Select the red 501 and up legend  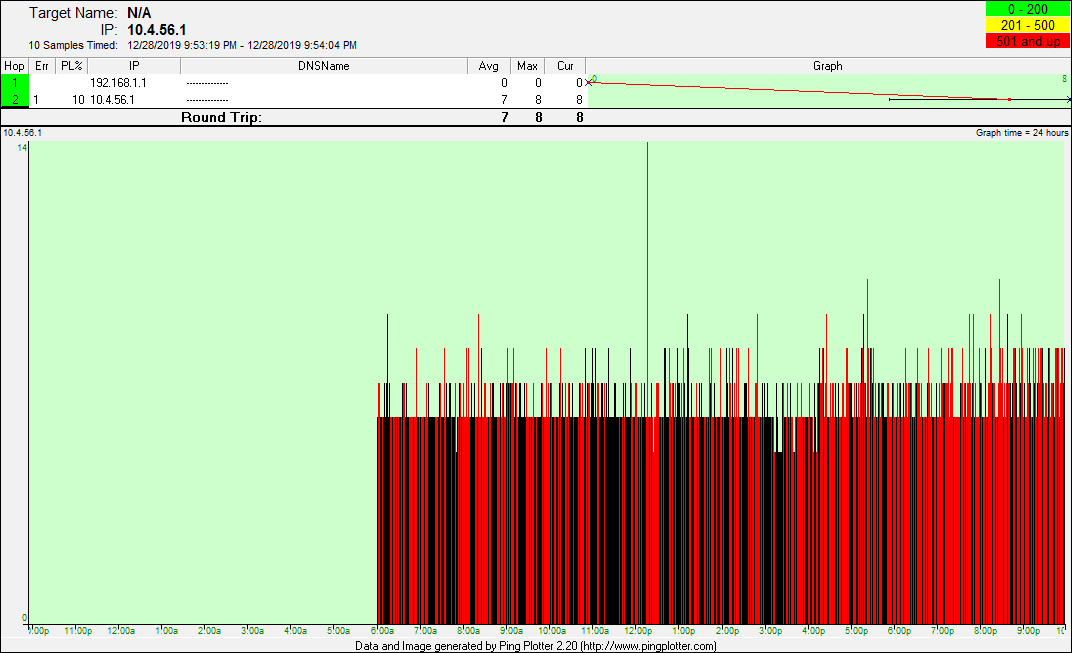click(x=1027, y=41)
